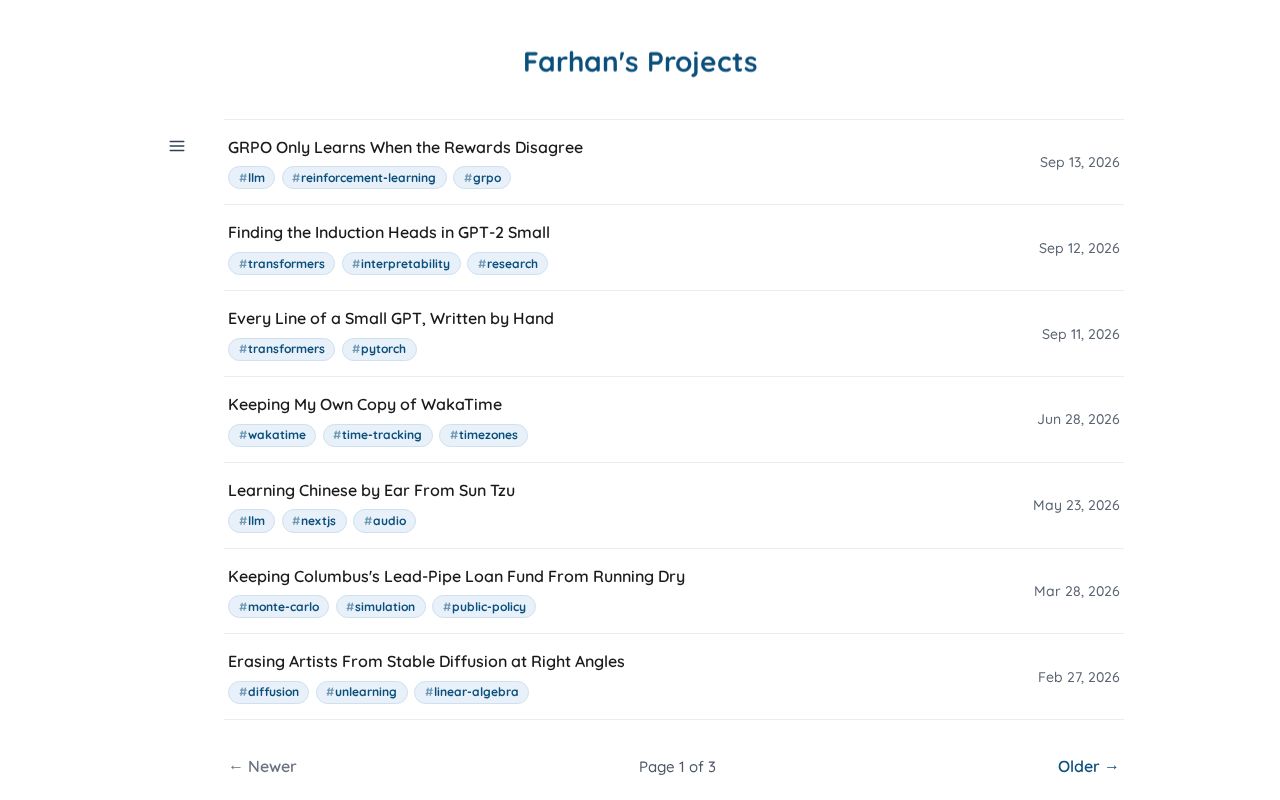Select the #audio tag

tap(384, 521)
